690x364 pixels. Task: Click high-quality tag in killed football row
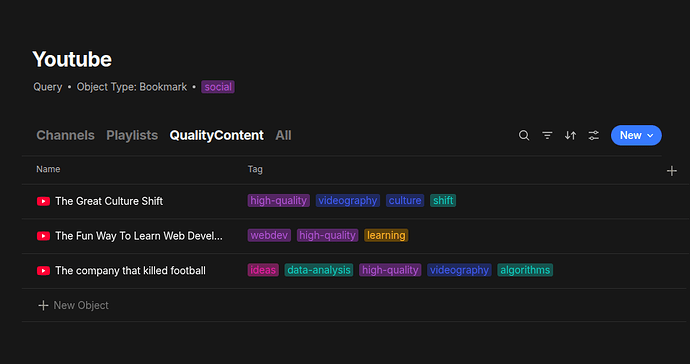390,270
